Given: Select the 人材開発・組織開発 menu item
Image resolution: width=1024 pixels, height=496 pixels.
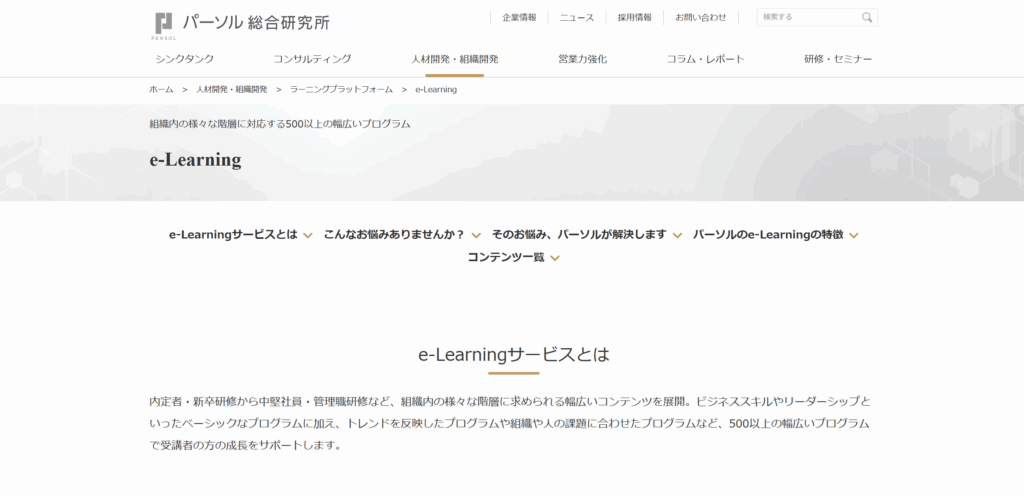Looking at the screenshot, I should click(455, 59).
